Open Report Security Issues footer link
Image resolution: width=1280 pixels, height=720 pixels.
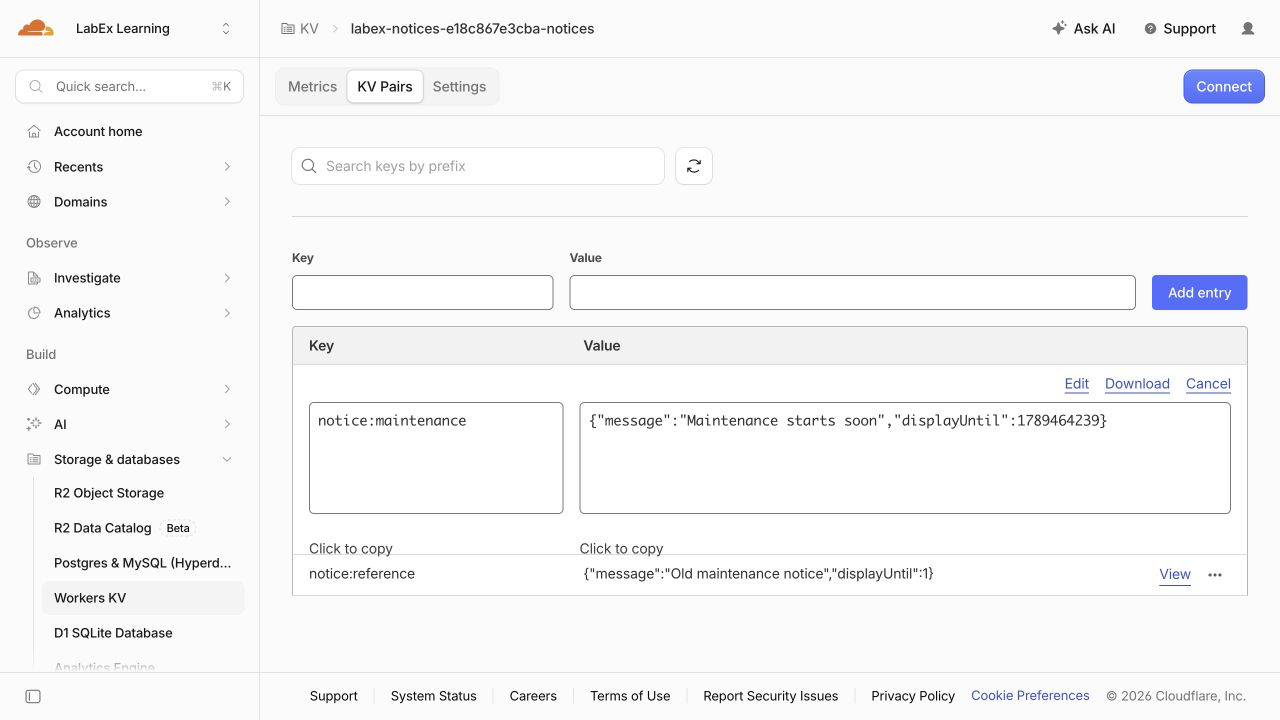tap(771, 696)
